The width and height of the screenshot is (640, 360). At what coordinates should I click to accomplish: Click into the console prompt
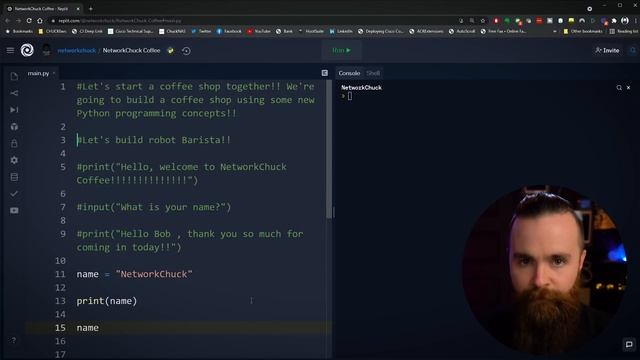[349, 96]
